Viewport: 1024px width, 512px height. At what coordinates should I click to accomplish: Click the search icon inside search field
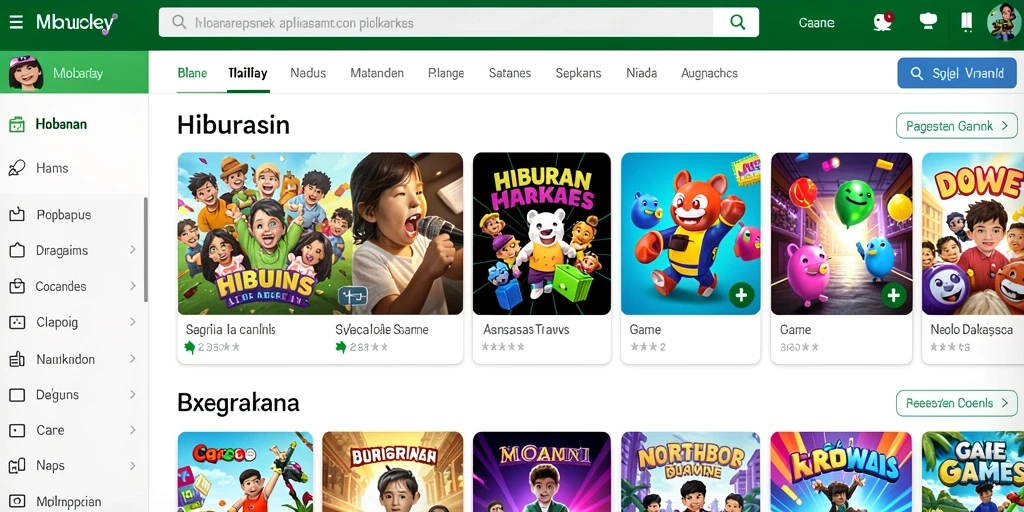point(179,22)
